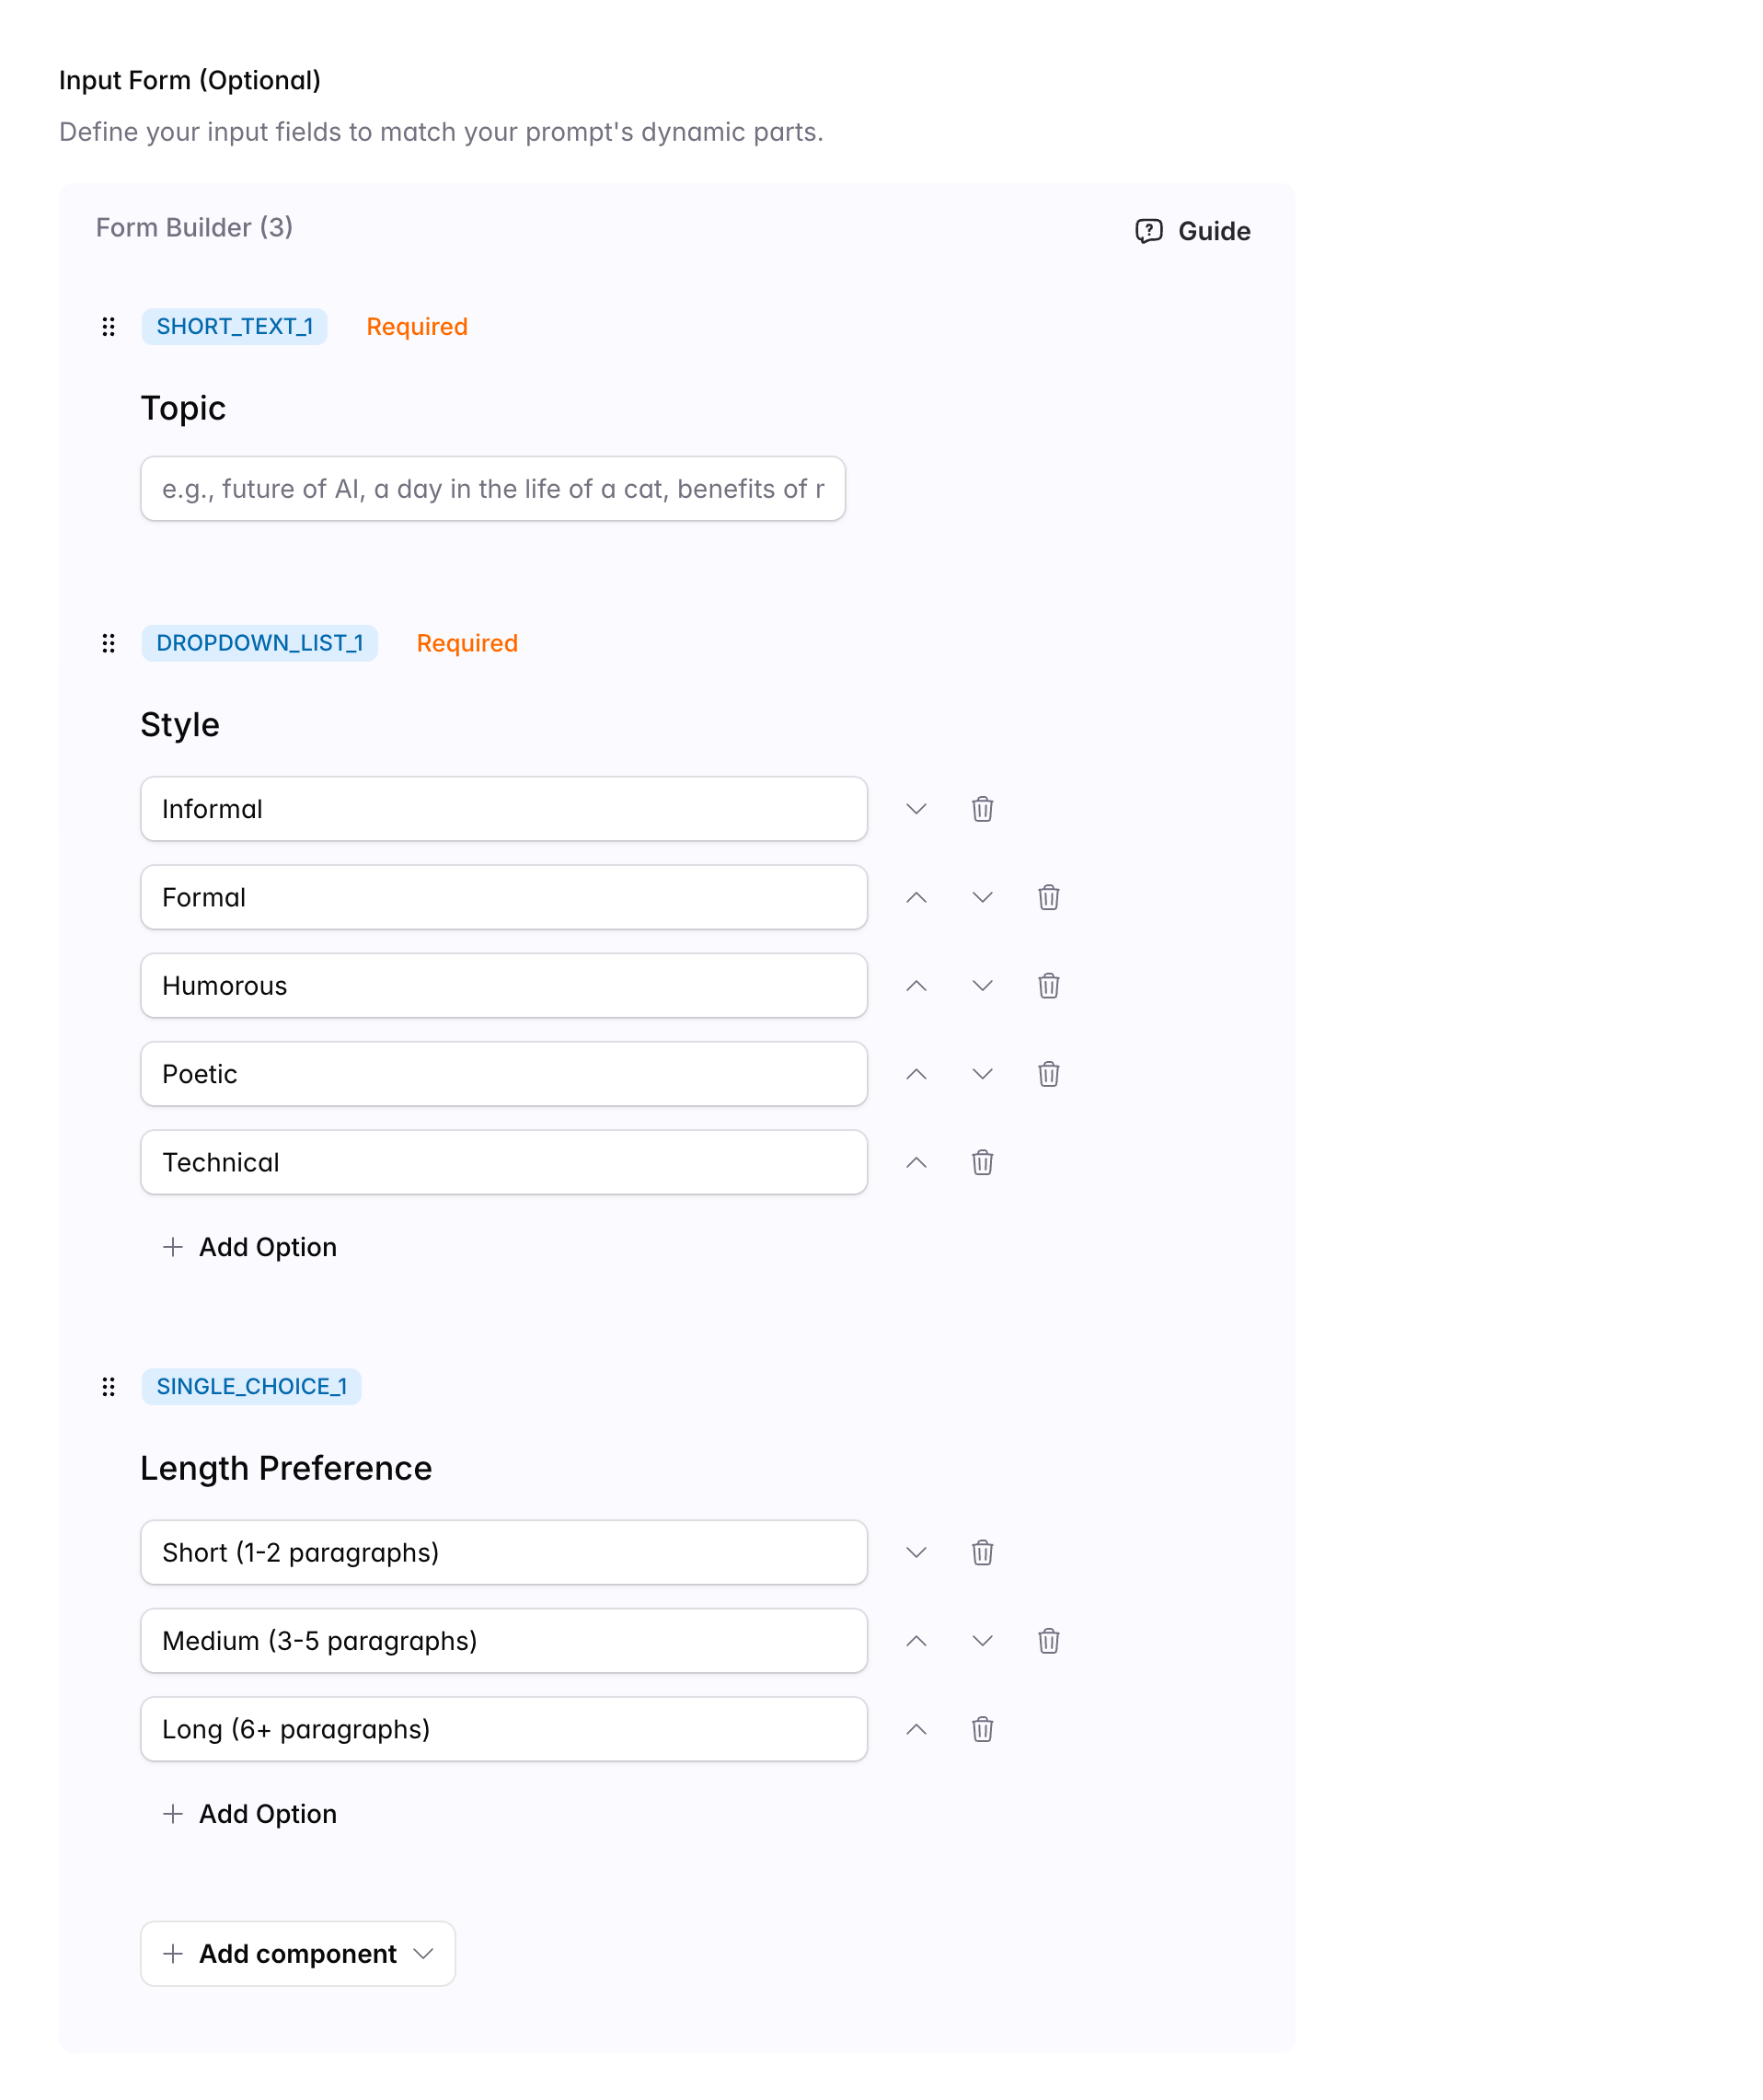Delete the Informal style option
Viewport: 1763px width, 2100px height.
[x=982, y=809]
